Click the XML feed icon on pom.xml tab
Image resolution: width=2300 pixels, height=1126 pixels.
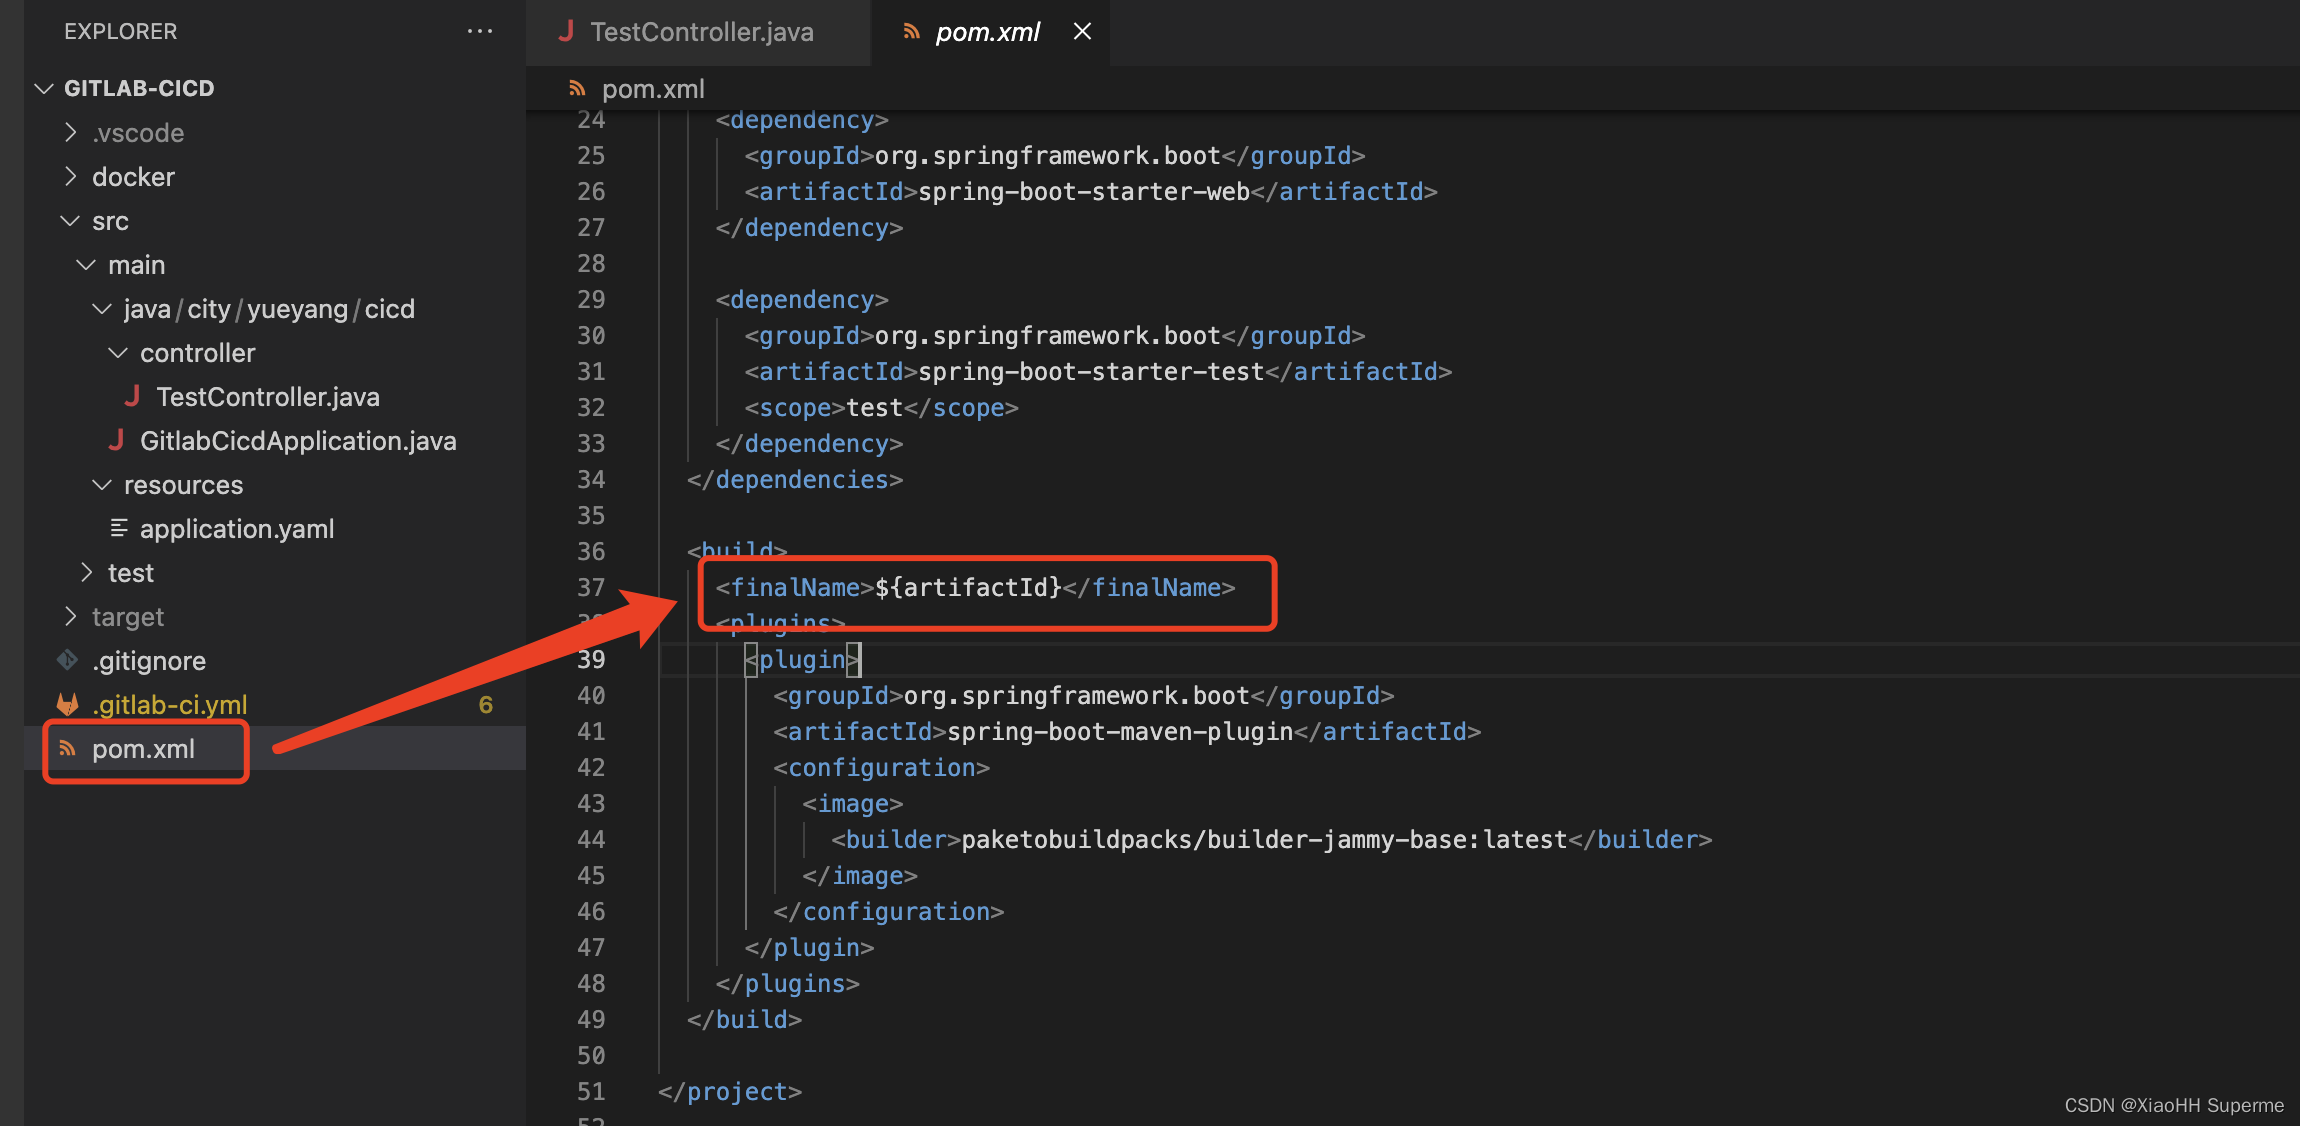point(911,32)
